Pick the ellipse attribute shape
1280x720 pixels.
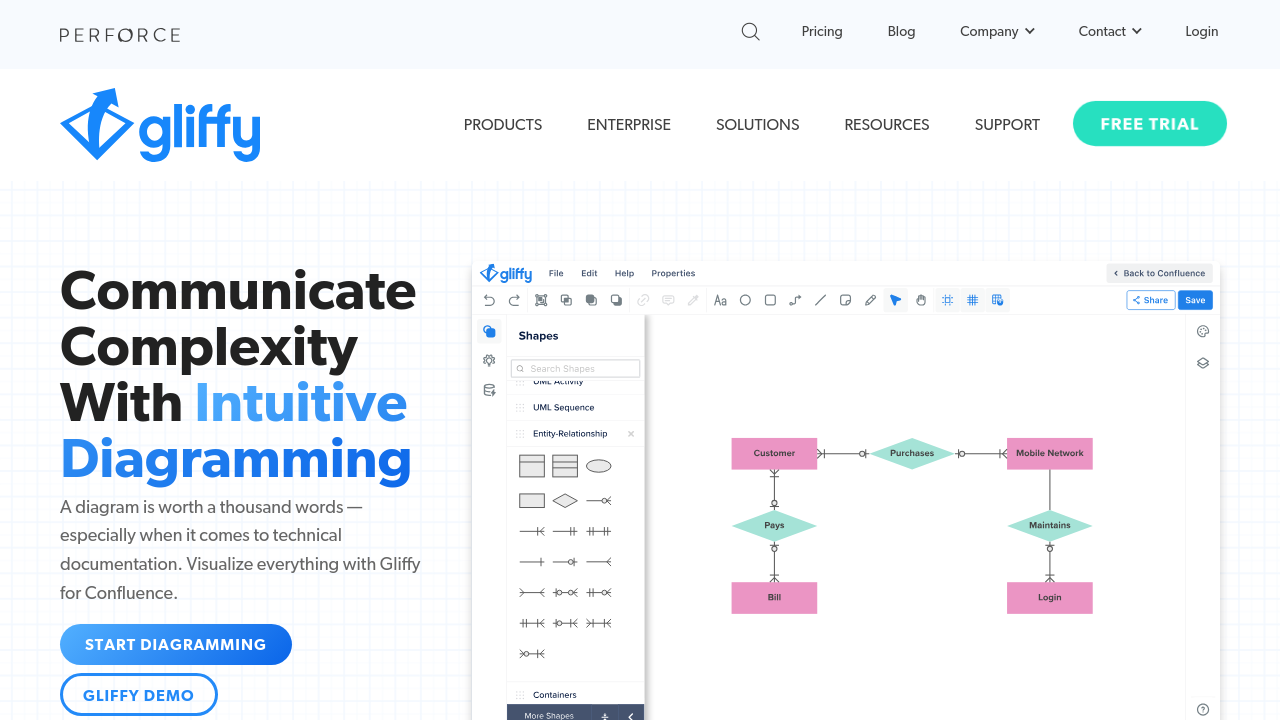598,466
